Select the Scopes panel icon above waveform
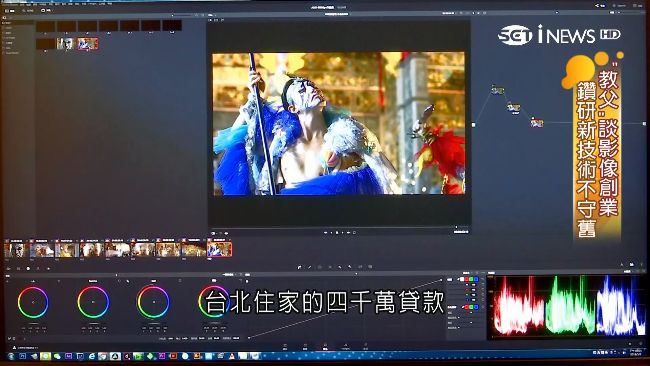 point(632,264)
